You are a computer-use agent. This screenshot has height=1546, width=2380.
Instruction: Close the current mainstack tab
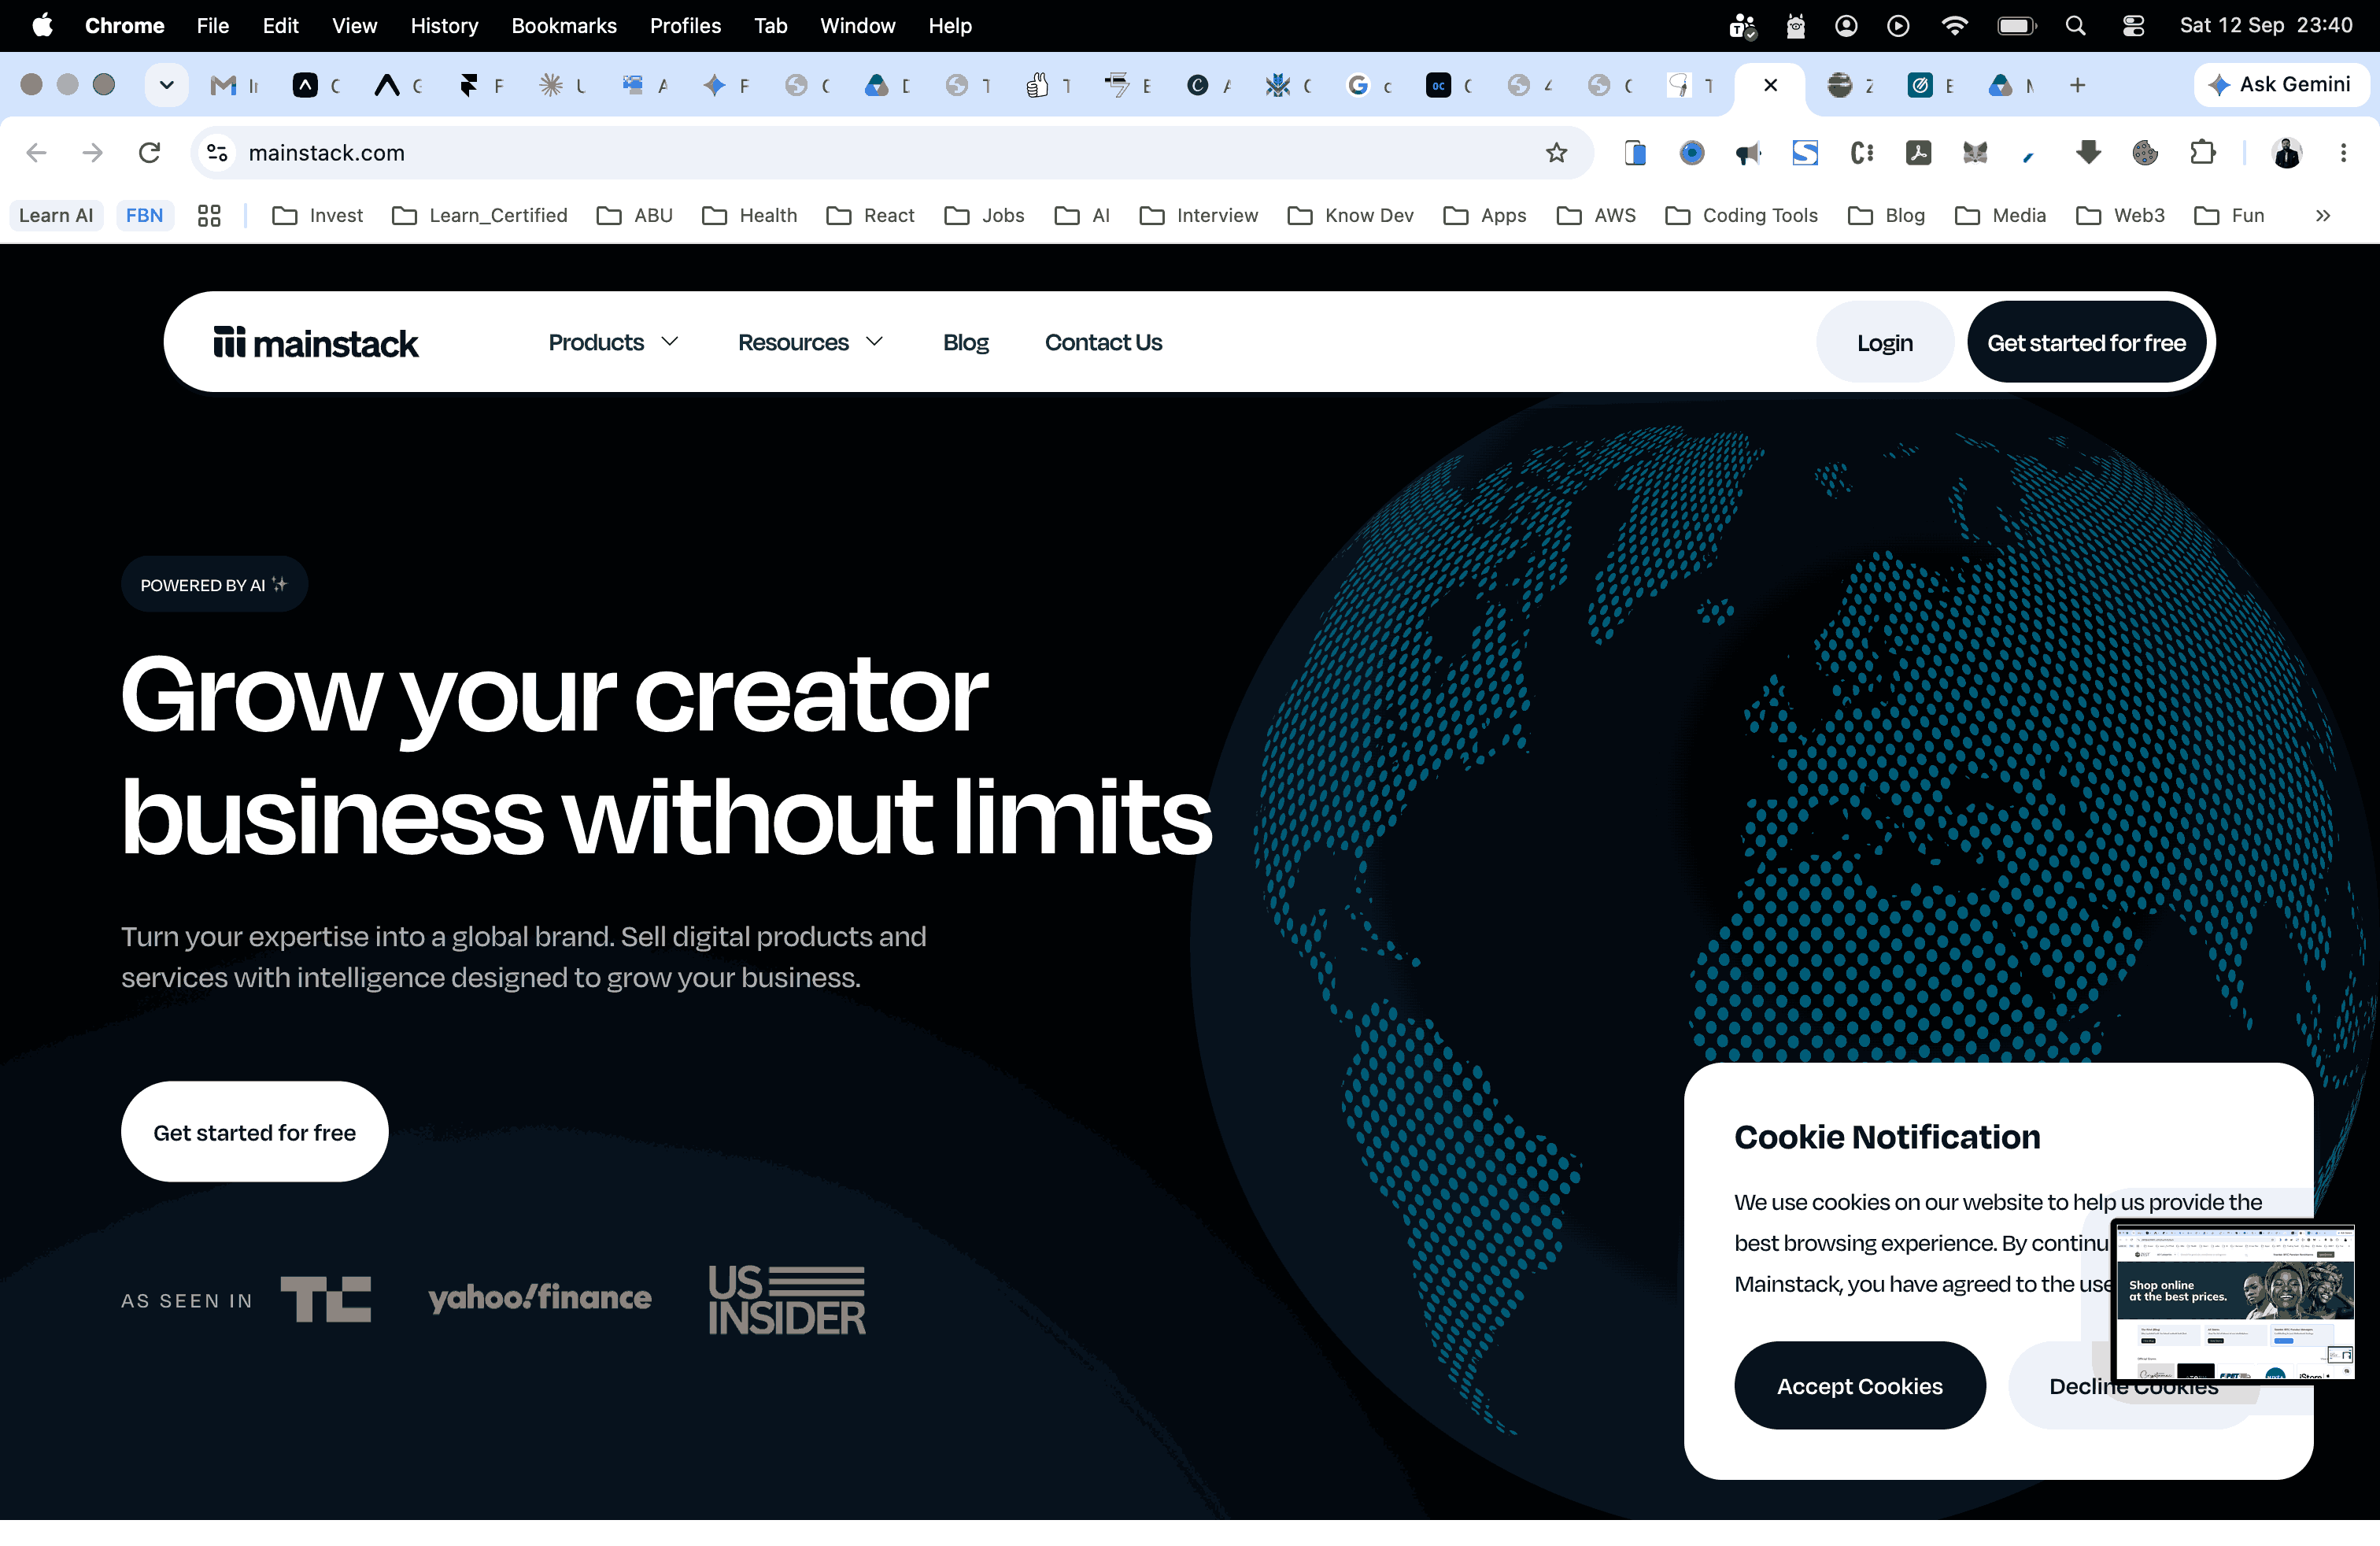(x=1770, y=85)
